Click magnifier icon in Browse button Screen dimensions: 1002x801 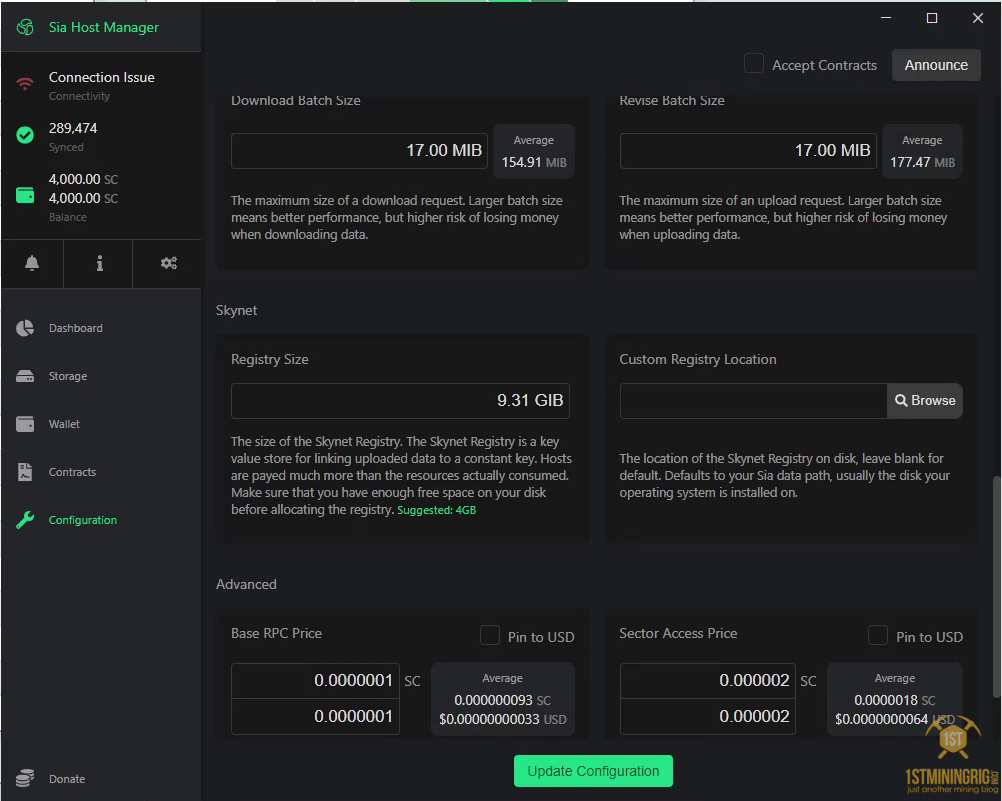(x=901, y=400)
